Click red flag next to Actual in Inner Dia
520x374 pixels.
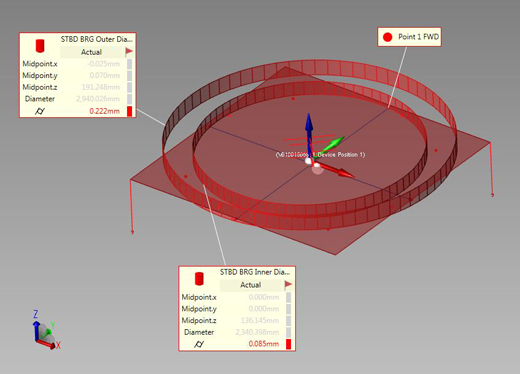(x=288, y=285)
